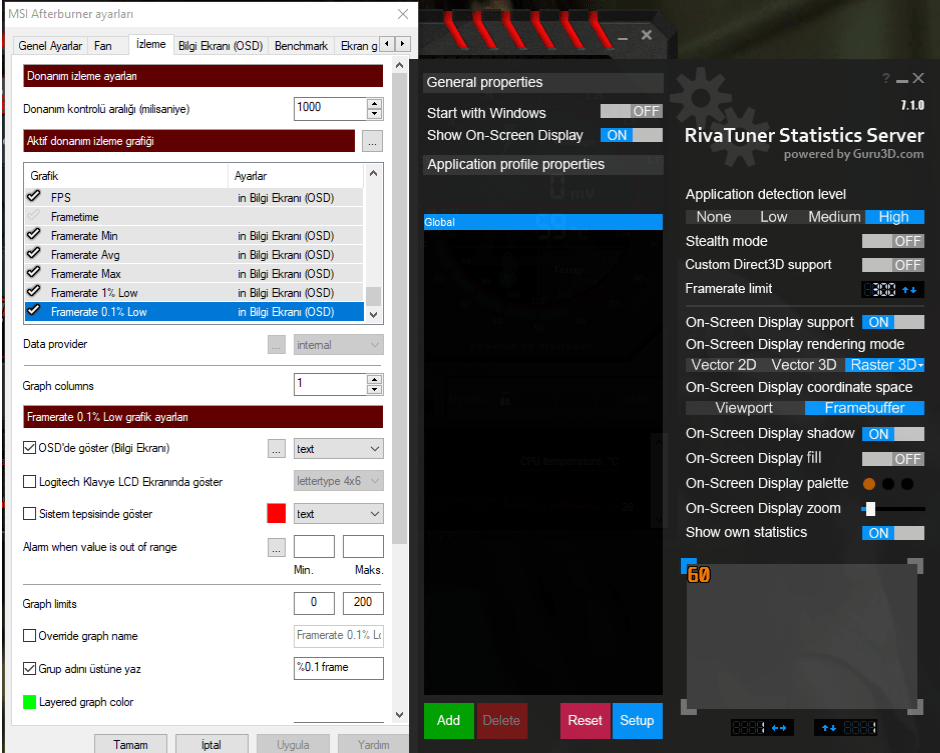The image size is (940, 753).
Task: Open system tray text dropdown
Action: pos(338,514)
